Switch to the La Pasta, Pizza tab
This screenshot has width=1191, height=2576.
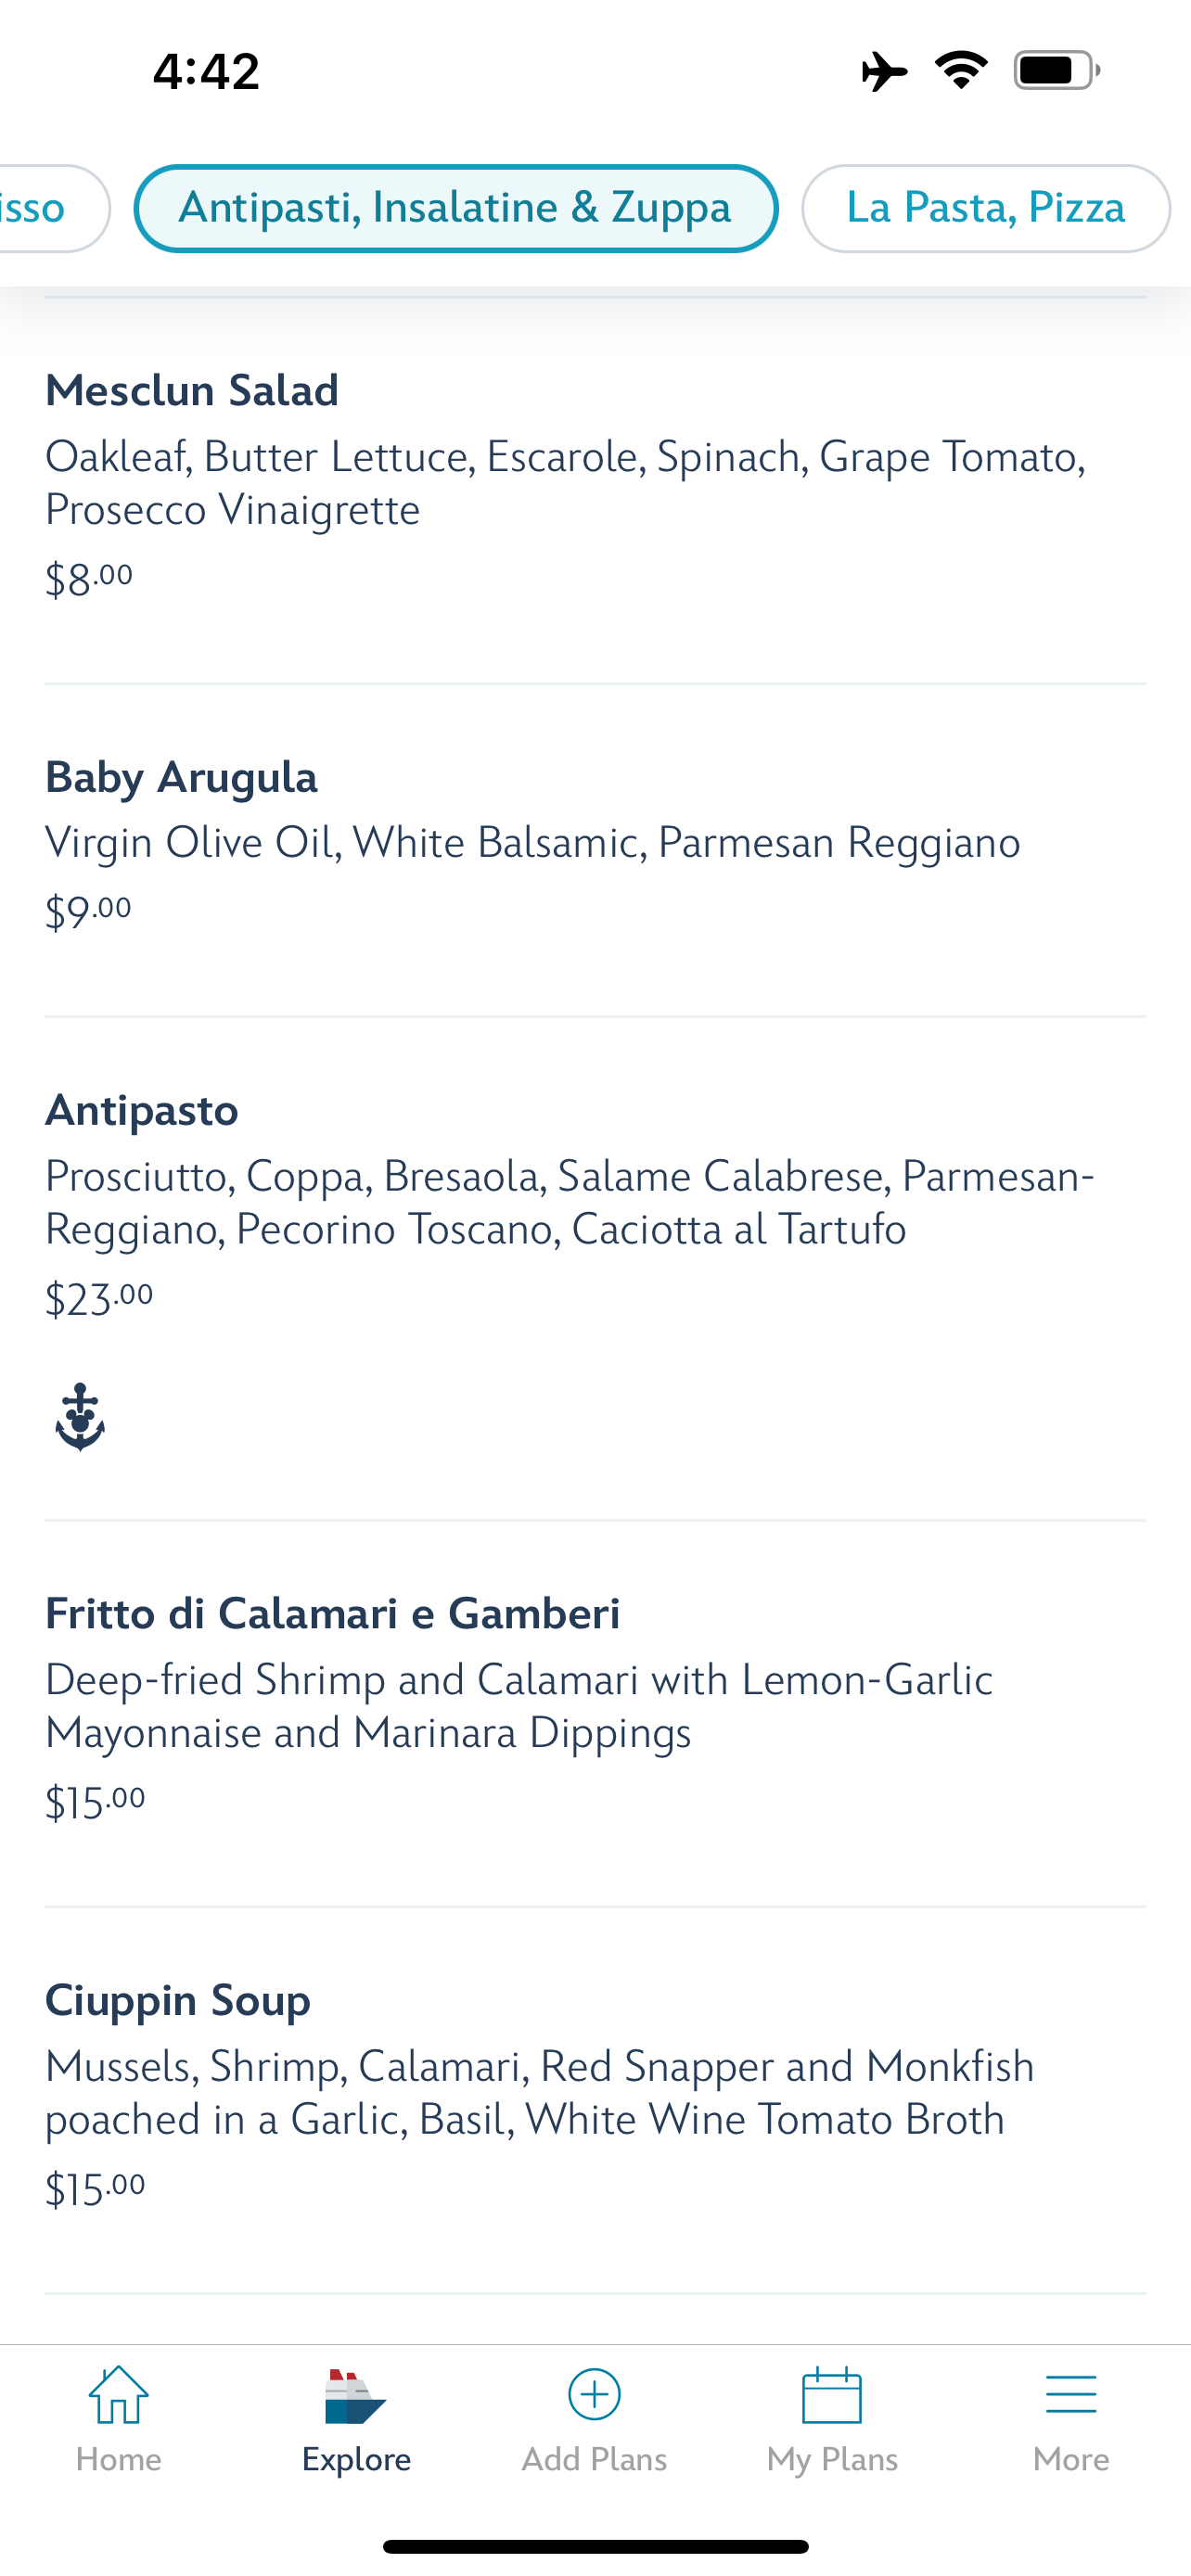tap(985, 208)
